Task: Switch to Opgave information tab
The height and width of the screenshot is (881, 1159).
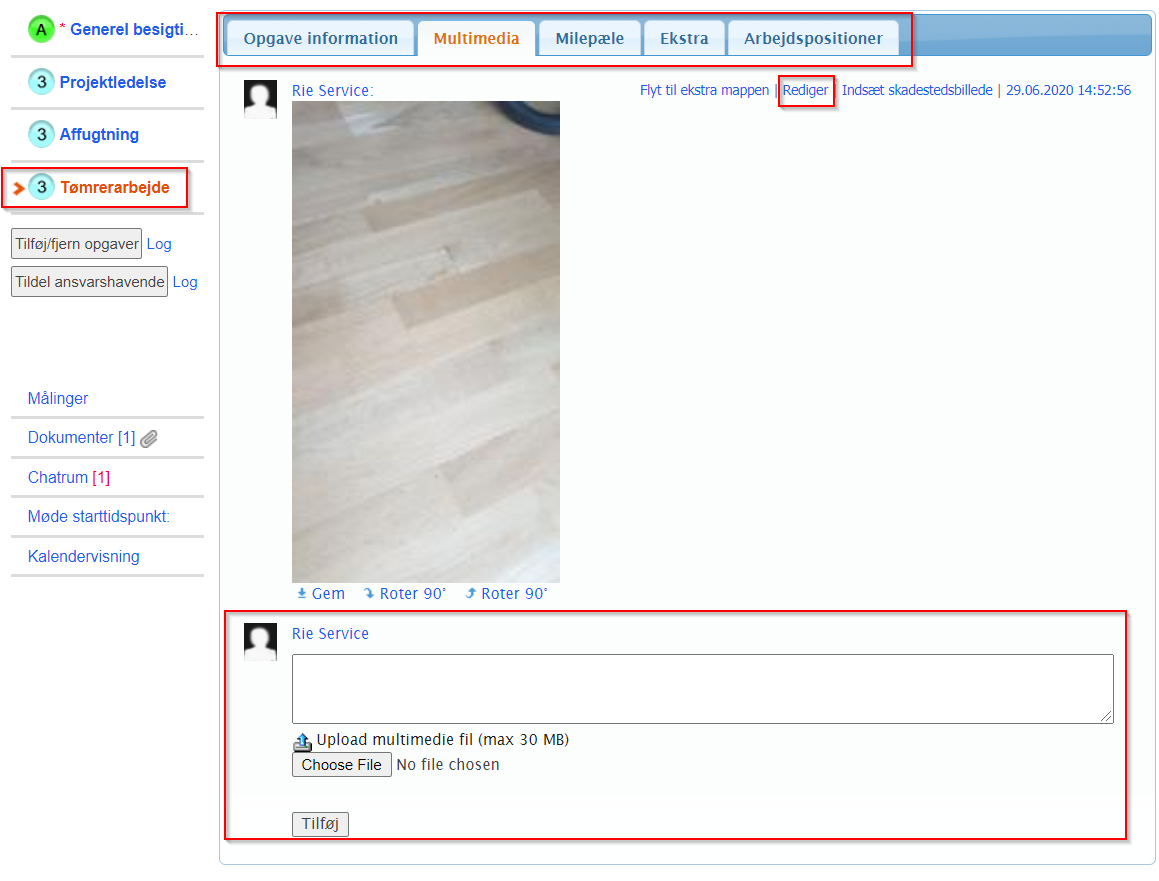Action: click(x=320, y=39)
